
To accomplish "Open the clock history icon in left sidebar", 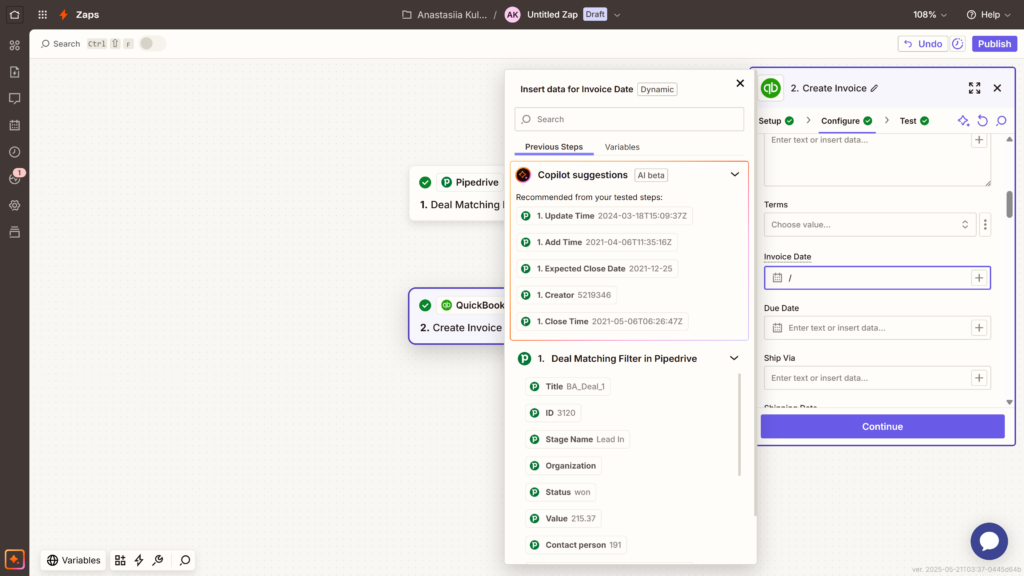I will coord(14,152).
